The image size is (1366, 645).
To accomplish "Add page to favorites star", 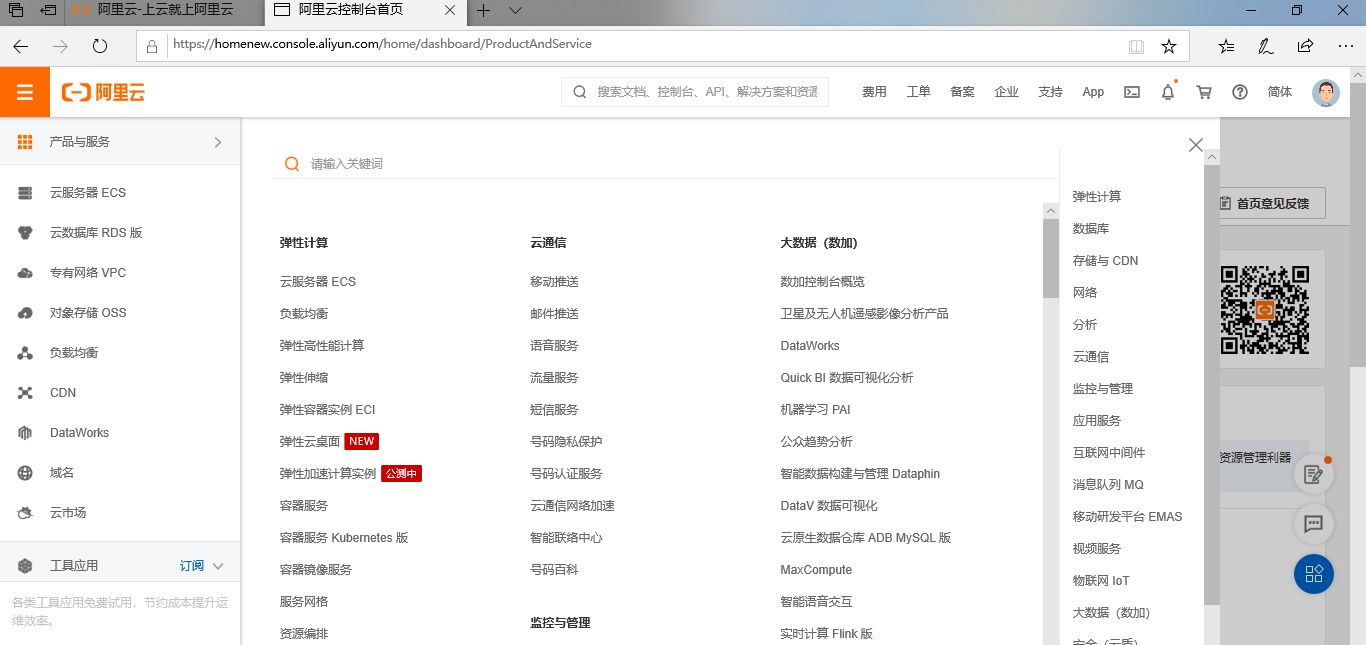I will (x=1168, y=46).
